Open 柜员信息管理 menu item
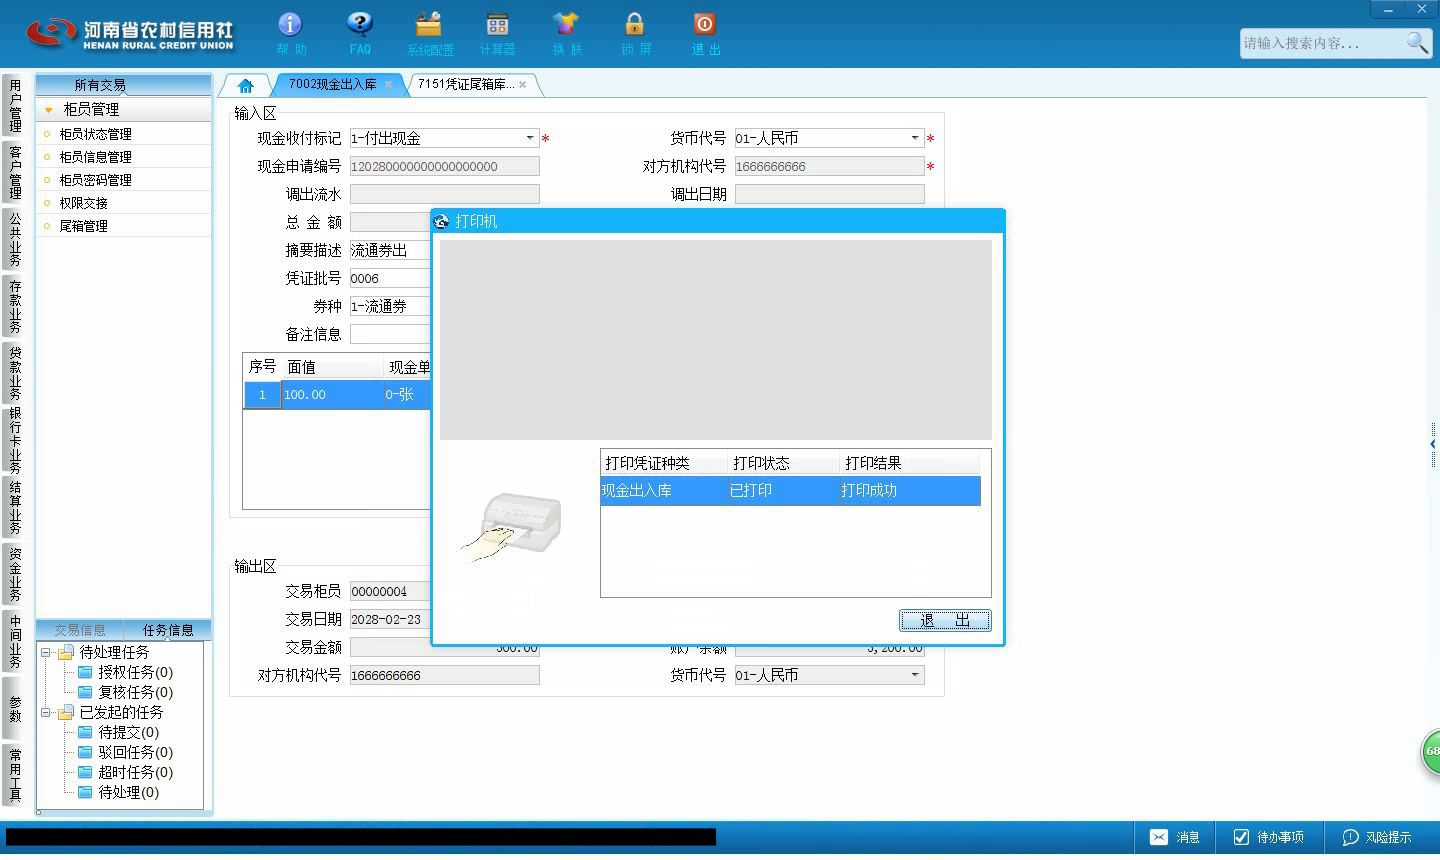Screen dimensions: 1440x860 tap(95, 157)
